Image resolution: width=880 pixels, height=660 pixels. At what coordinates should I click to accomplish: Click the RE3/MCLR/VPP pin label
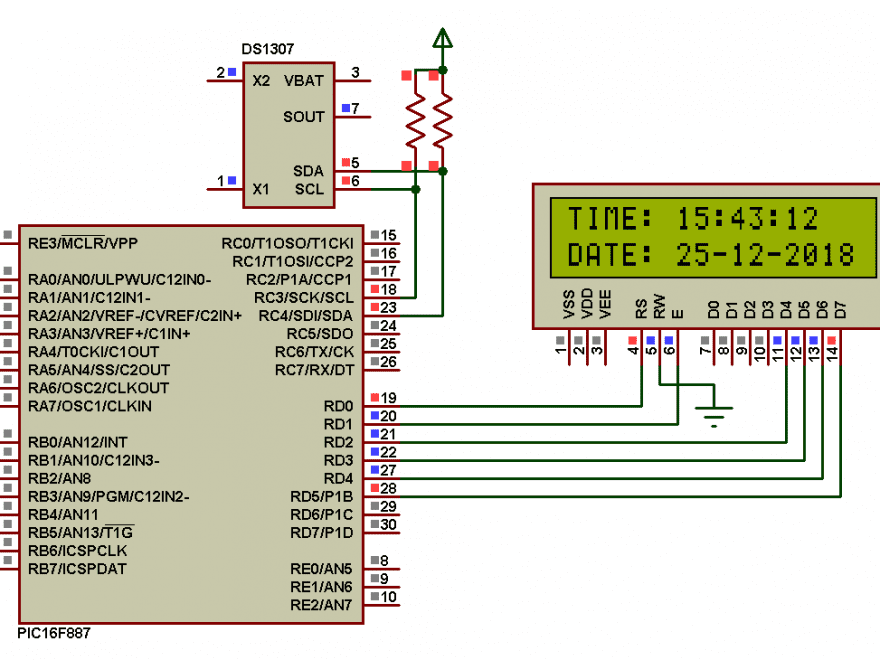pyautogui.click(x=83, y=243)
